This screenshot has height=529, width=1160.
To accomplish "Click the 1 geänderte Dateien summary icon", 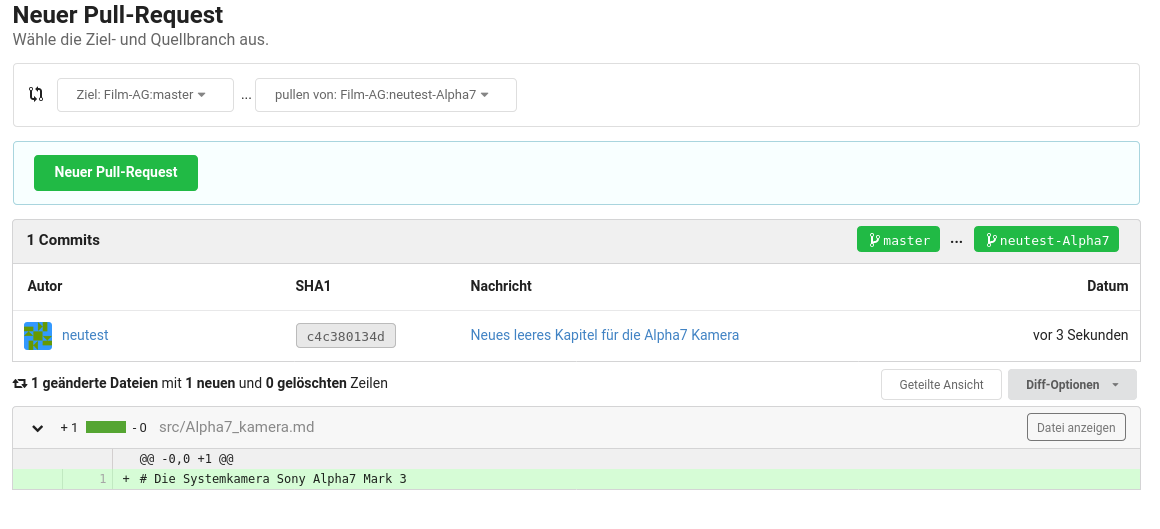I will (x=20, y=383).
